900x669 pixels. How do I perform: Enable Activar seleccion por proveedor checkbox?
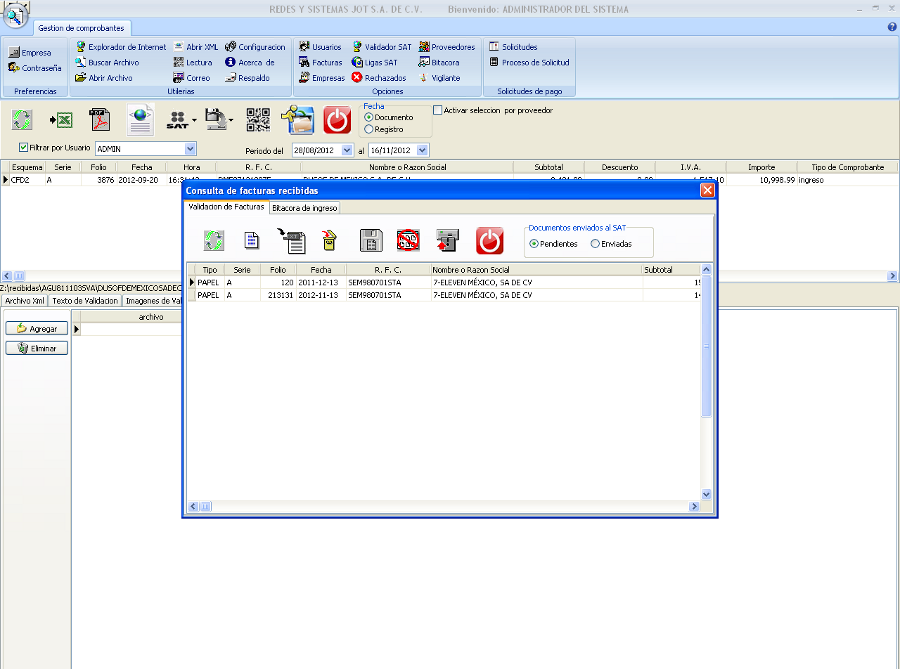click(438, 110)
